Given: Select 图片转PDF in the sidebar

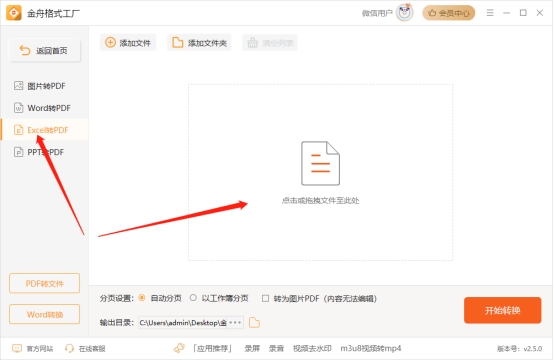Looking at the screenshot, I should (x=45, y=86).
